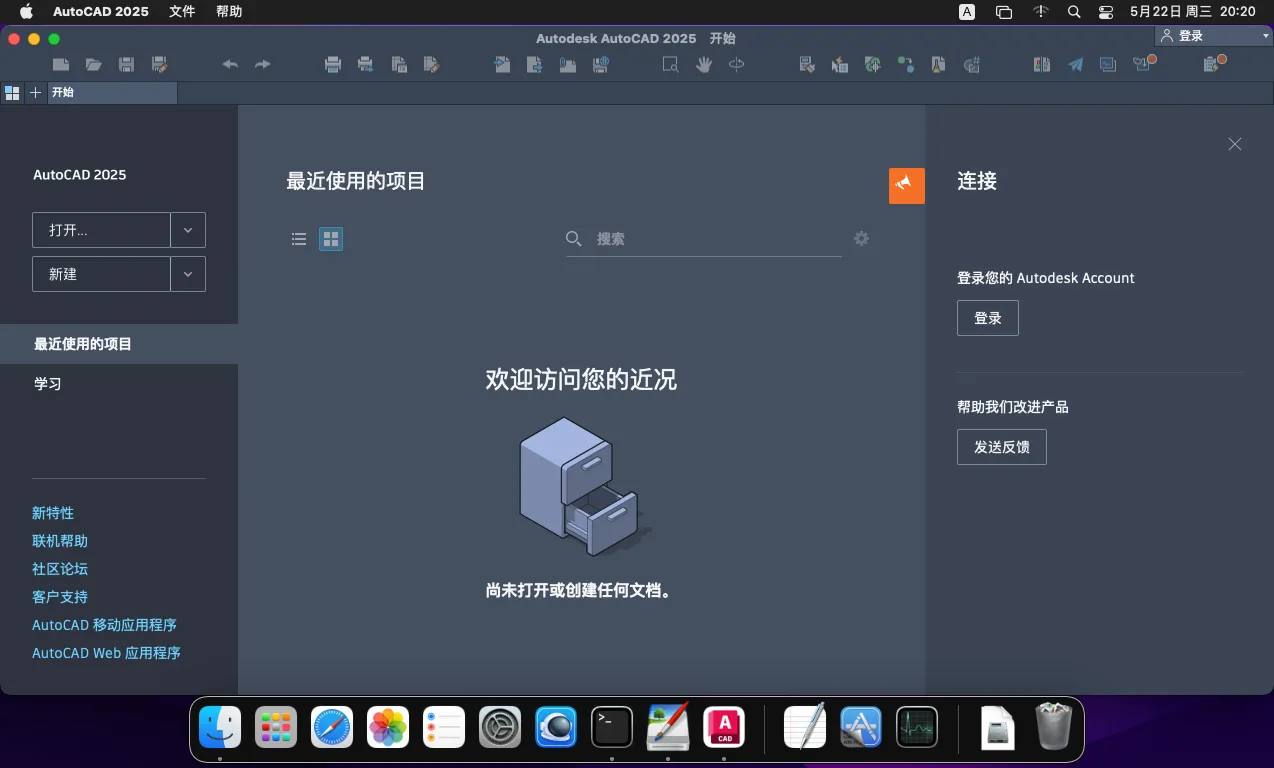Click the Print (plot) toolbar icon
This screenshot has height=768, width=1274.
pyautogui.click(x=333, y=65)
